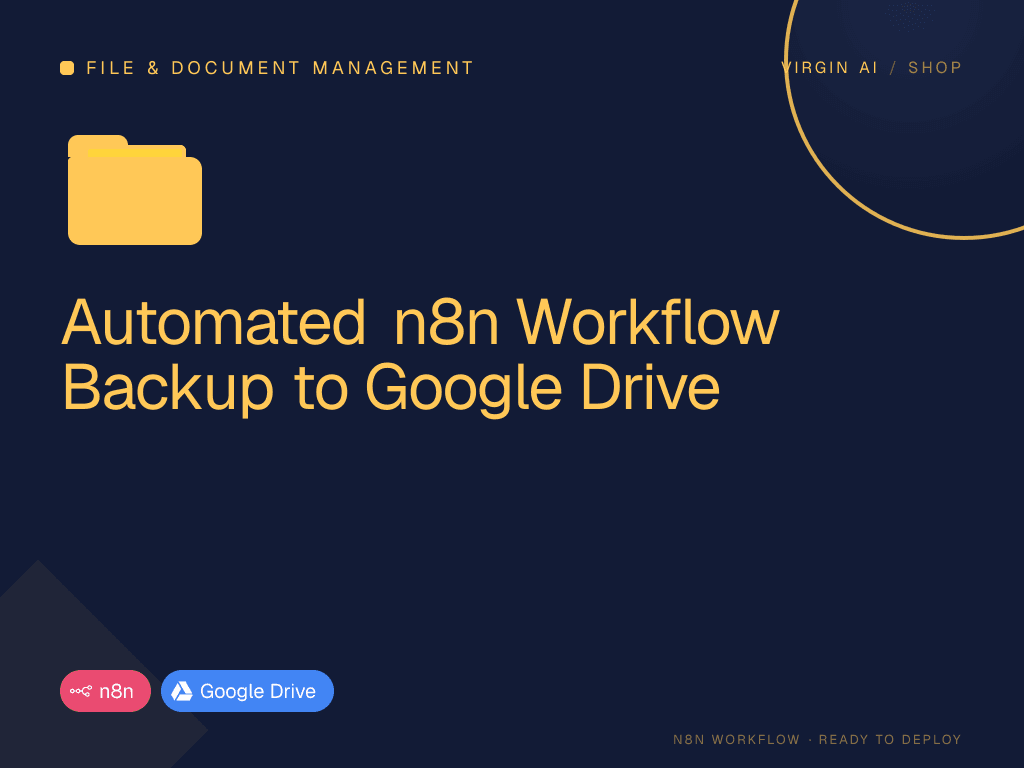Viewport: 1024px width, 768px height.
Task: Click the 'SHOP' text in header
Action: [x=935, y=68]
